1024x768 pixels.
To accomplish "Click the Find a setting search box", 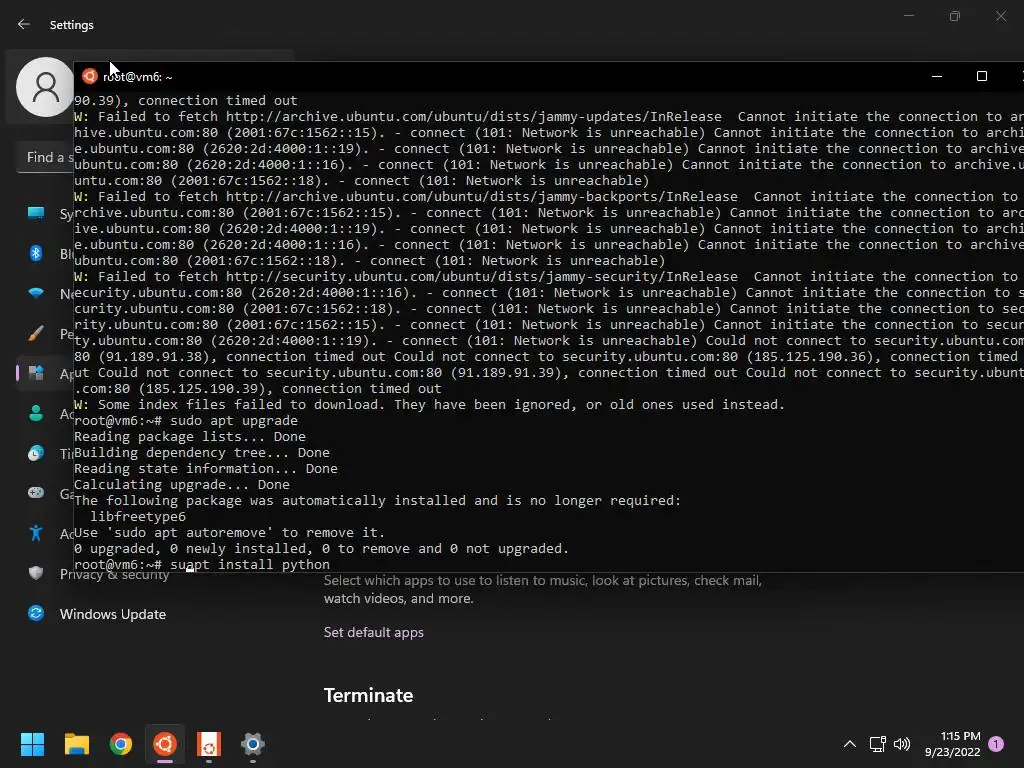I will point(46,157).
